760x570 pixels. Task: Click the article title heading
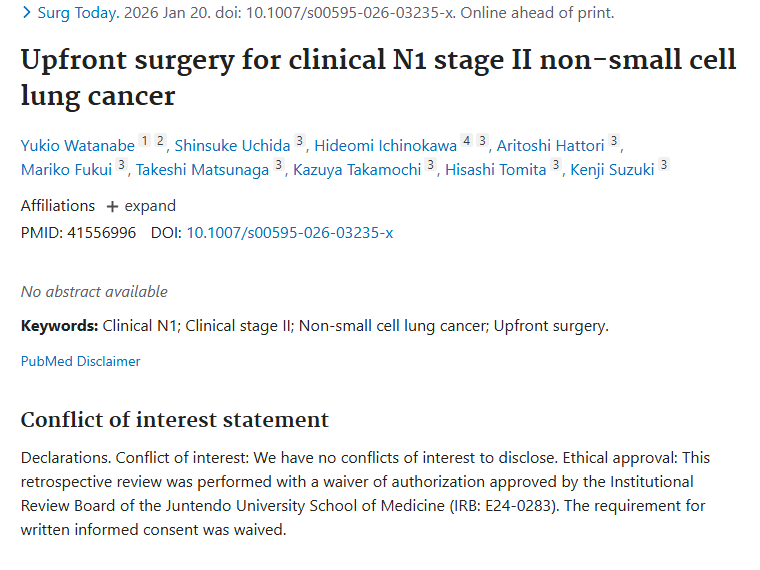pos(378,77)
